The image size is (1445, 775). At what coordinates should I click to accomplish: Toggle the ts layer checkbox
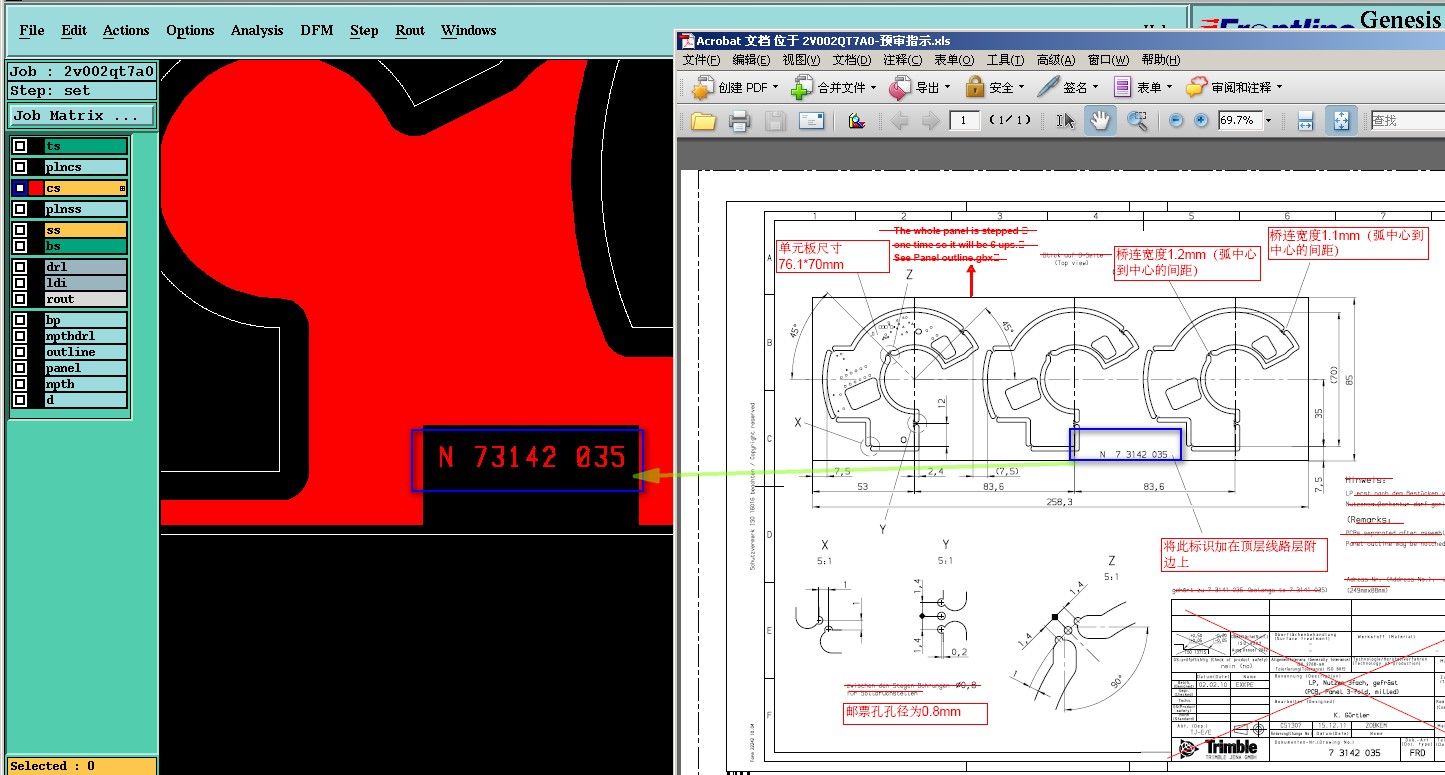20,146
